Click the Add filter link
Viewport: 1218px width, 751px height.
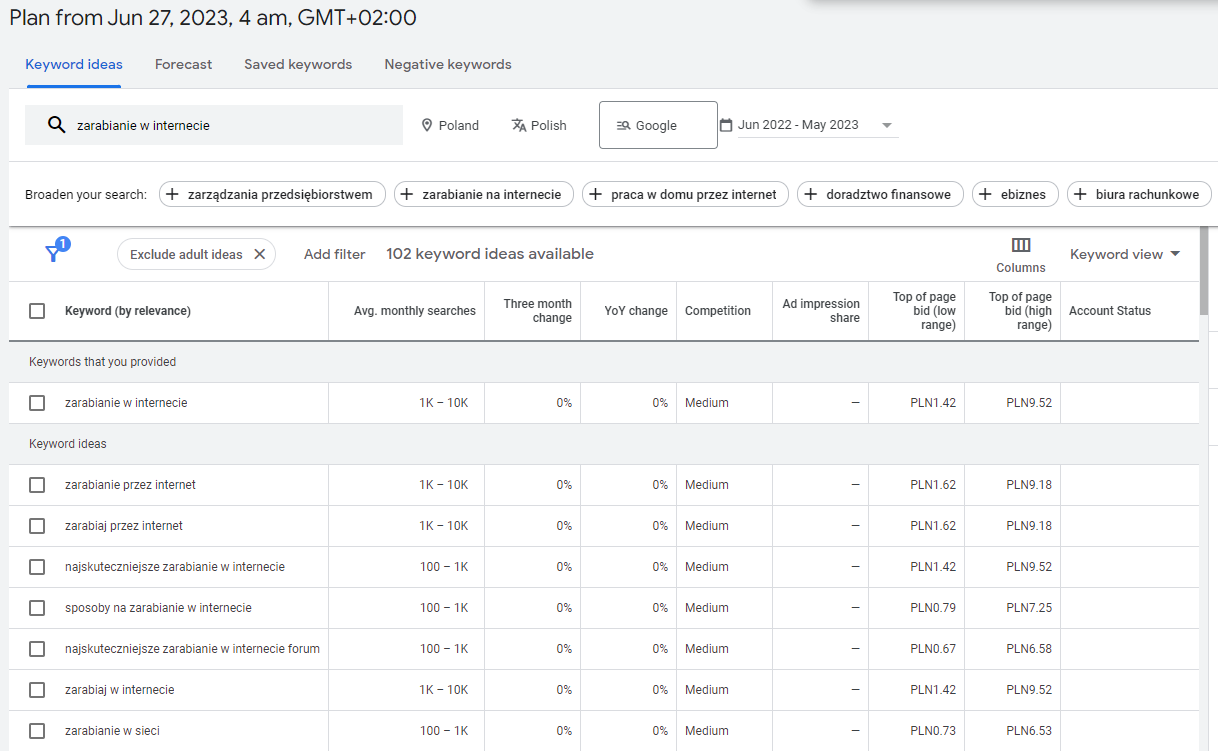(x=334, y=254)
